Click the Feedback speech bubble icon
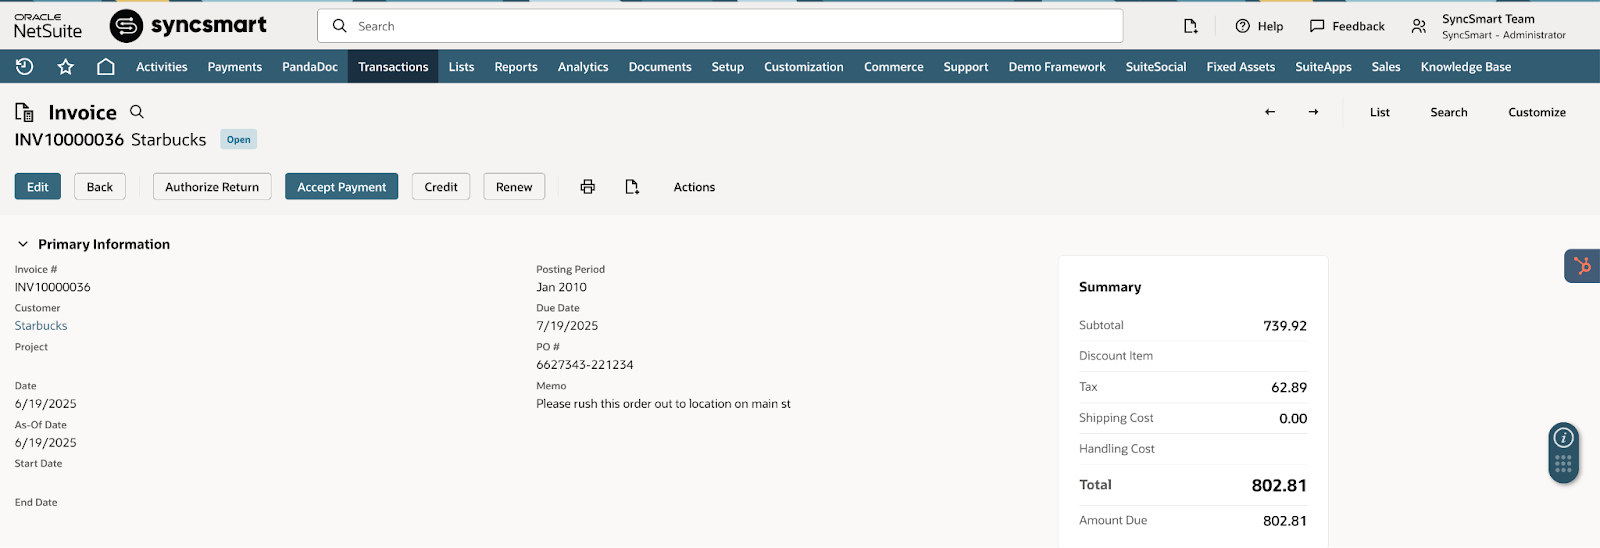 [x=1317, y=26]
